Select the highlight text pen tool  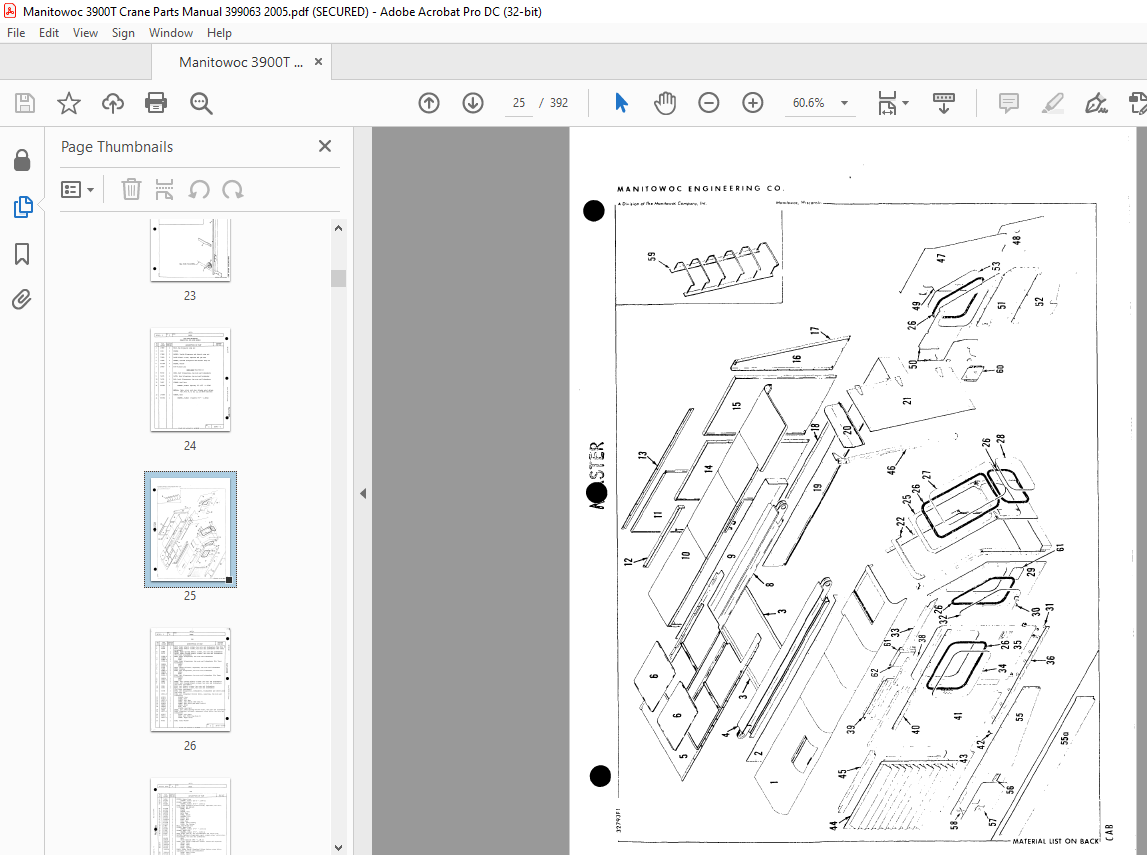tap(1053, 103)
